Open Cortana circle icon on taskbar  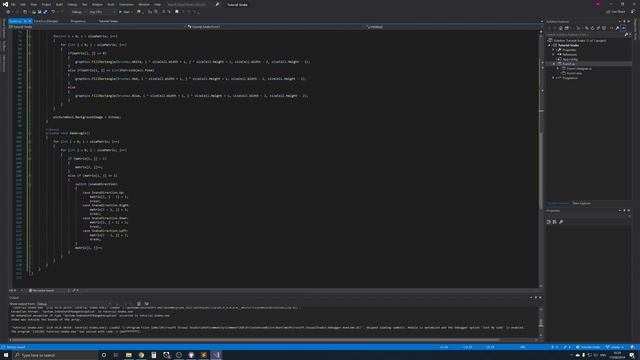tap(104, 355)
